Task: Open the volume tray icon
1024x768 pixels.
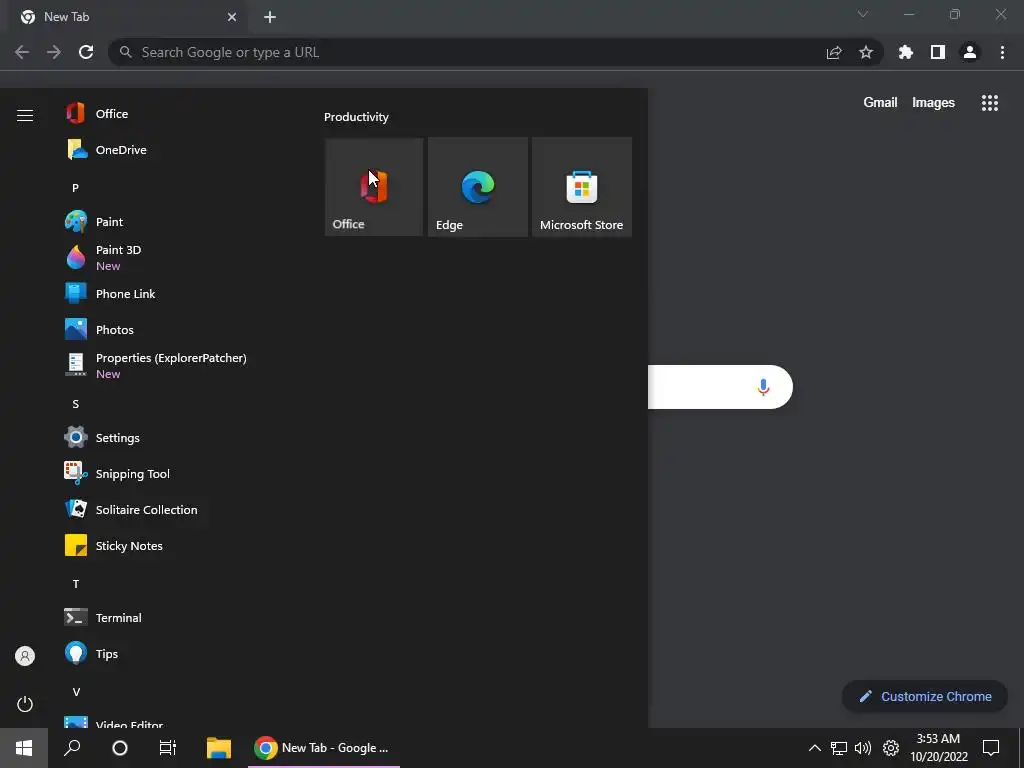Action: click(863, 748)
